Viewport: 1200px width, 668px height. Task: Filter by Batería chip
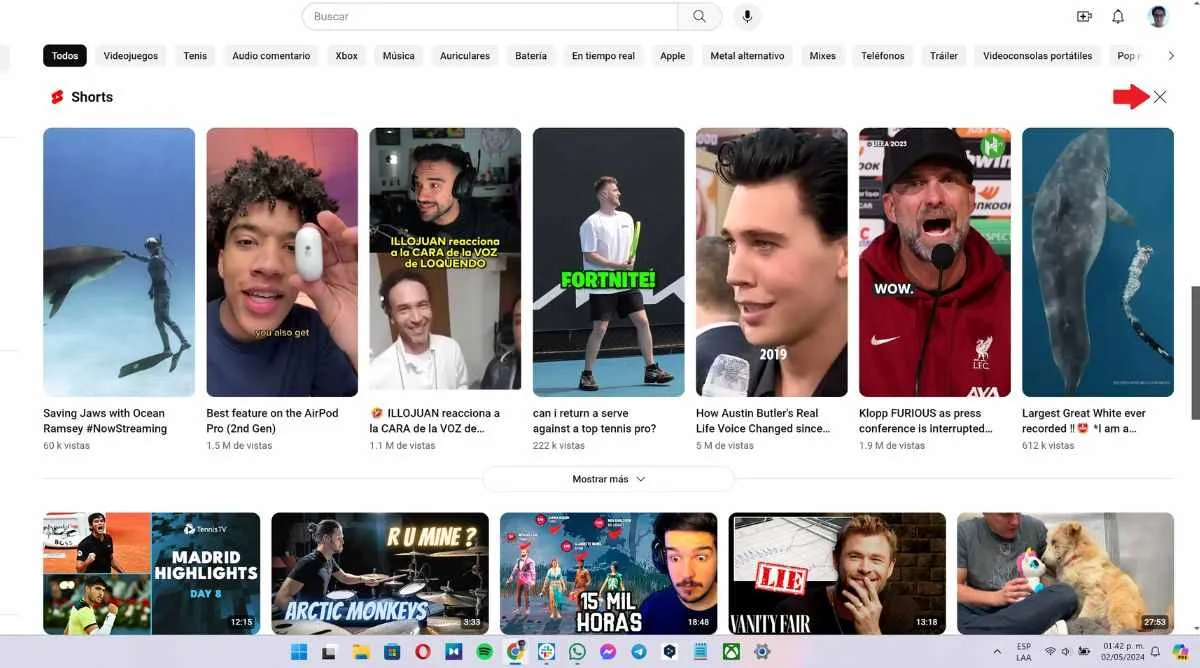click(531, 56)
